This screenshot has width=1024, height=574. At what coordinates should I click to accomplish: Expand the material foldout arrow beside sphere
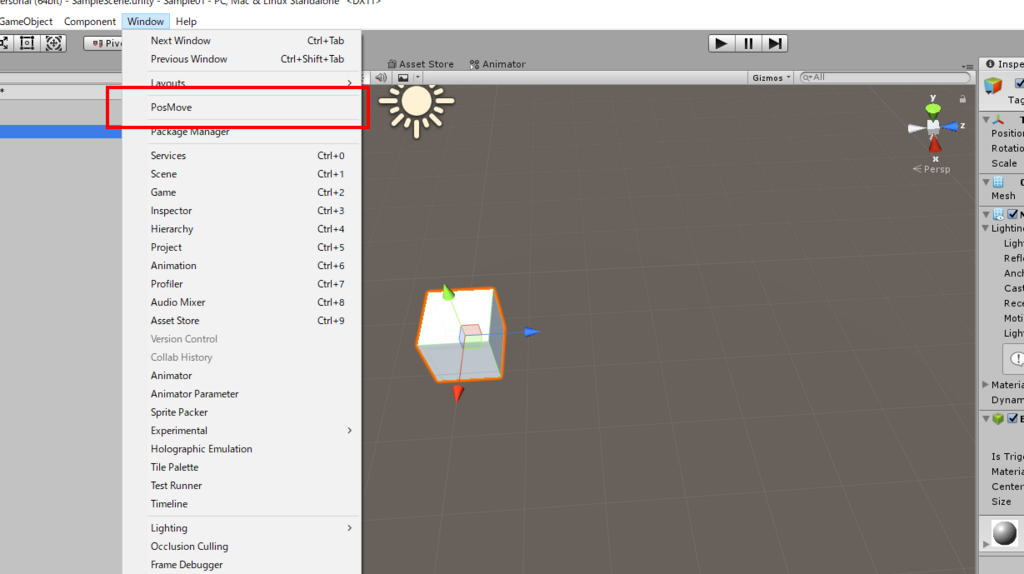[x=985, y=543]
